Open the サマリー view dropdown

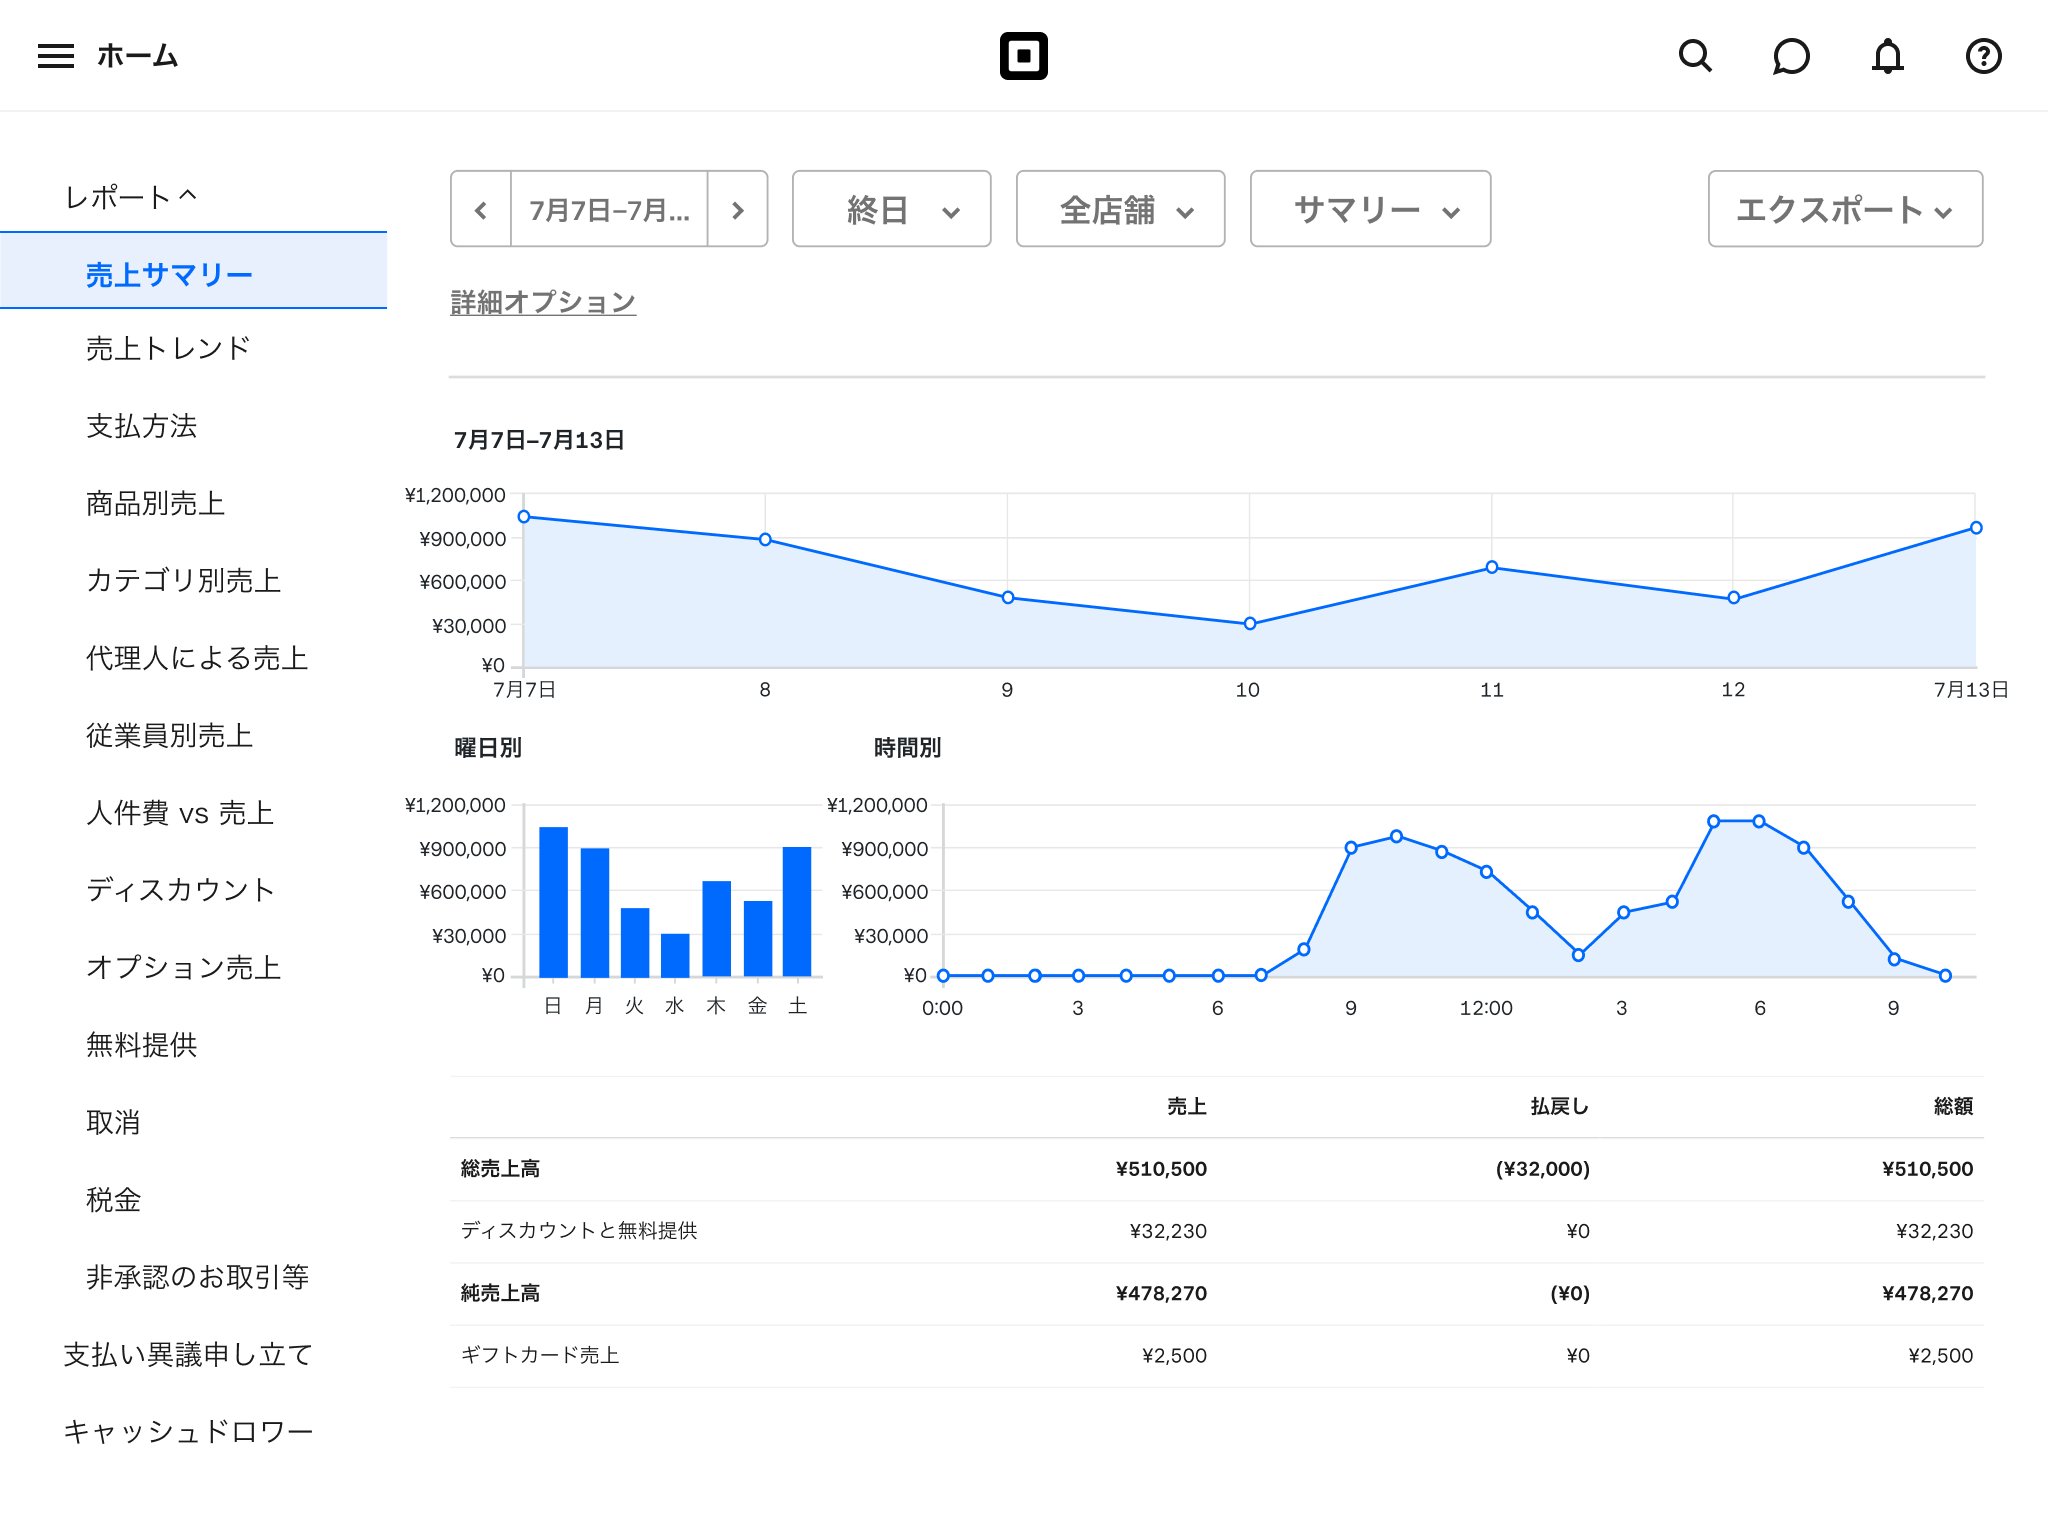click(1368, 209)
